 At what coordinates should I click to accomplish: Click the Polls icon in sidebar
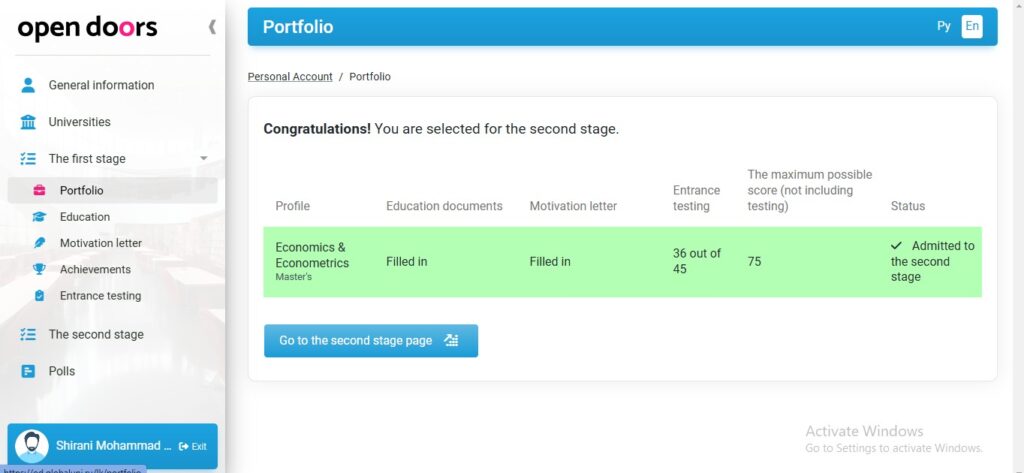tap(27, 371)
